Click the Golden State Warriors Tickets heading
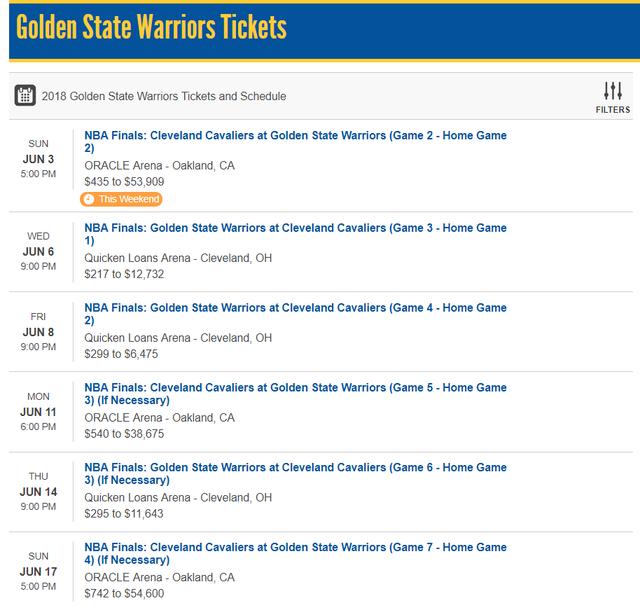Screen dimensions: 640x610 [151, 27]
